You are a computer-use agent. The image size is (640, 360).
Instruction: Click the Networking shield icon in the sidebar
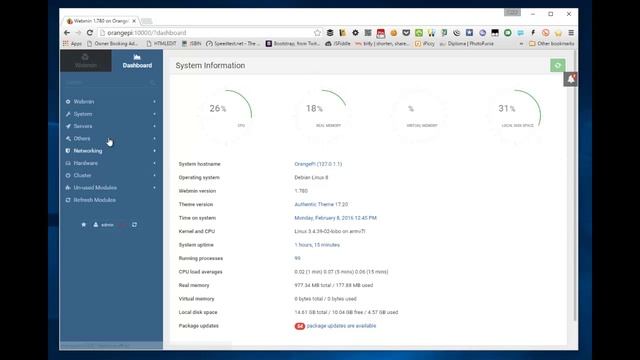(x=68, y=151)
